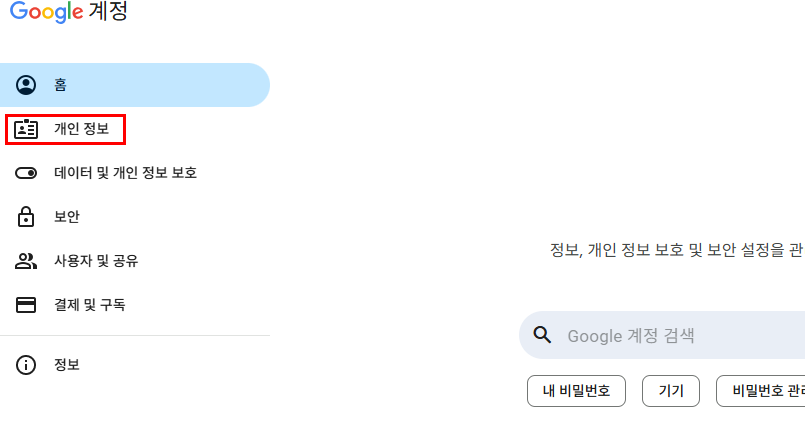
Task: Navigate to 사용자 및 공유 label
Action: coord(96,261)
